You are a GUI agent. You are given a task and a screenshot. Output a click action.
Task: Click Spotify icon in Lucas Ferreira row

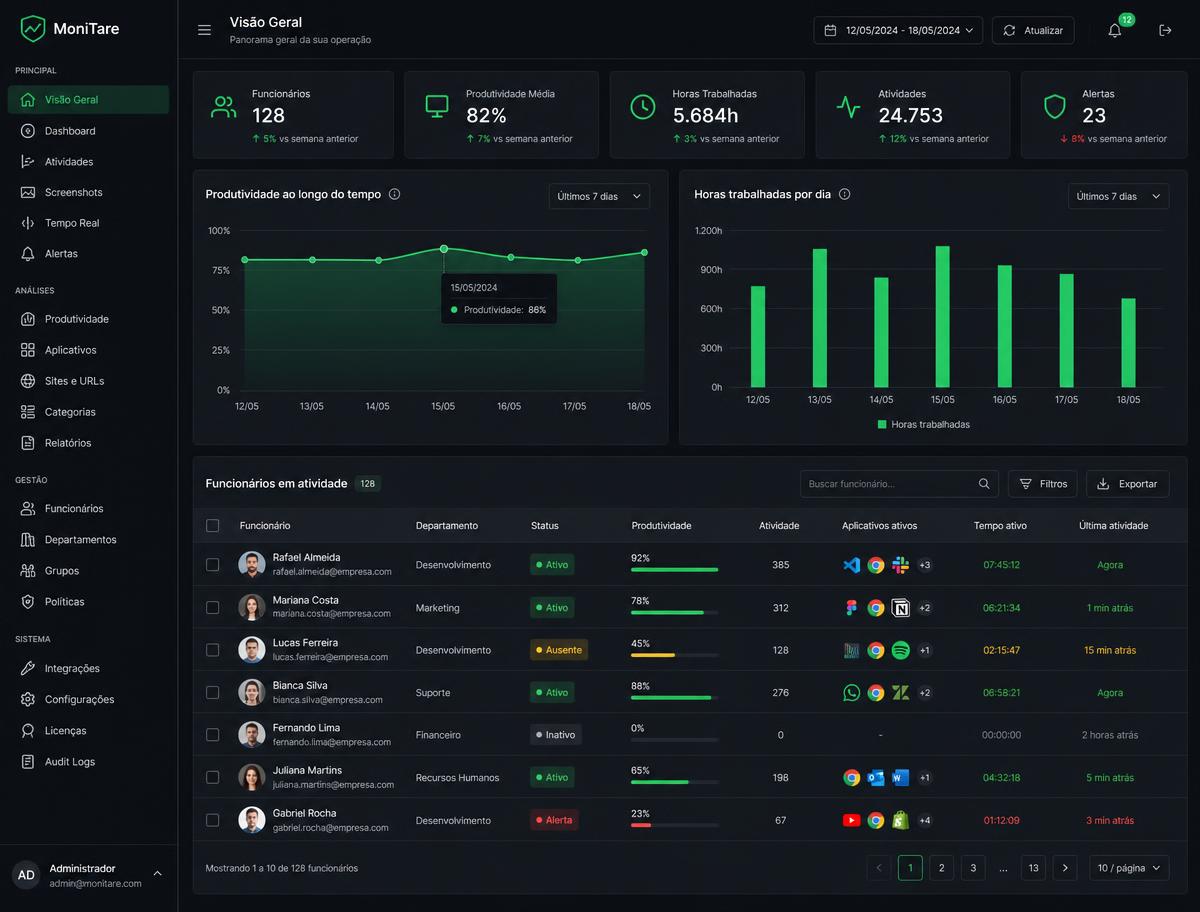pyautogui.click(x=900, y=650)
